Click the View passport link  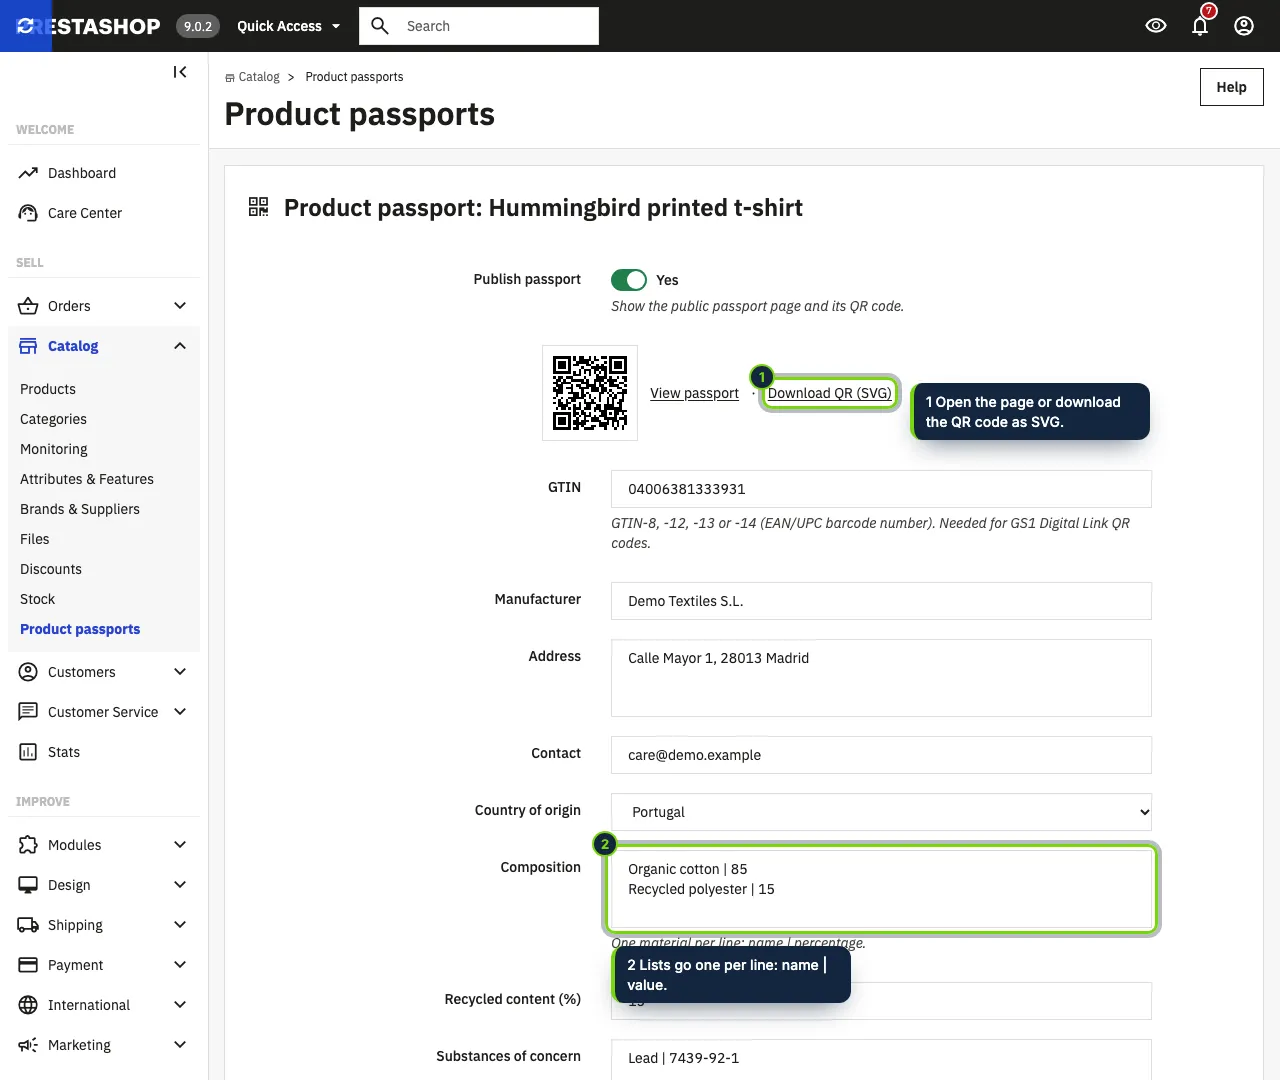[x=694, y=393]
